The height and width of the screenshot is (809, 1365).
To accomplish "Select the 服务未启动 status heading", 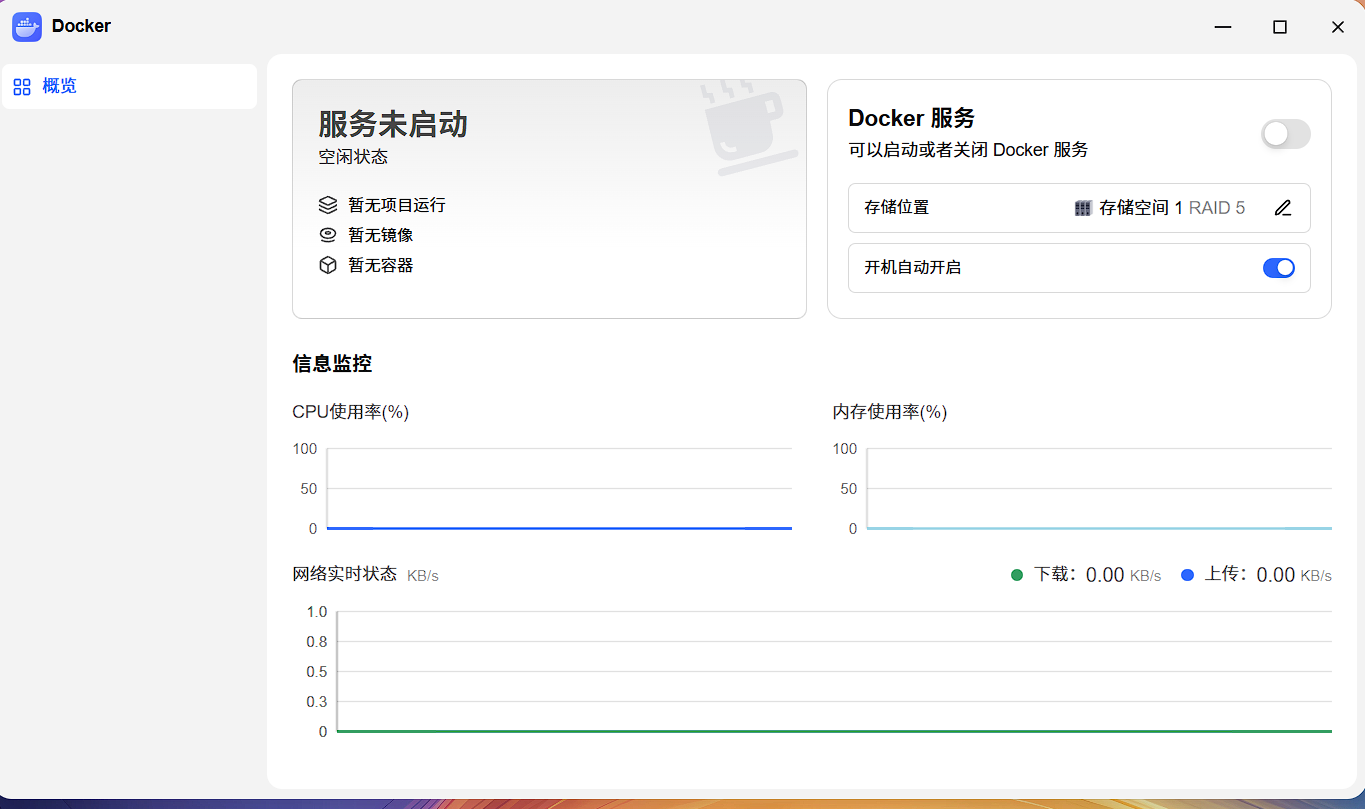I will click(x=393, y=124).
